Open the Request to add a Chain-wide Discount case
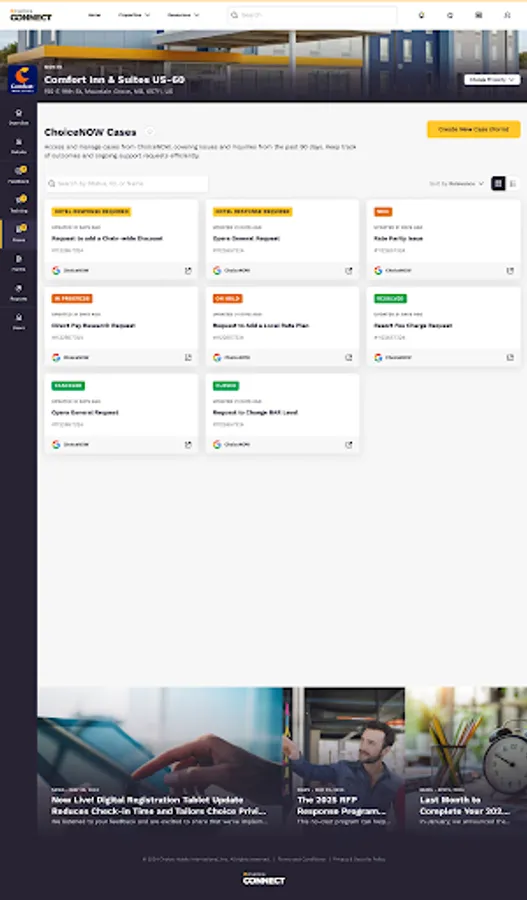The width and height of the screenshot is (527, 900). click(x=107, y=238)
